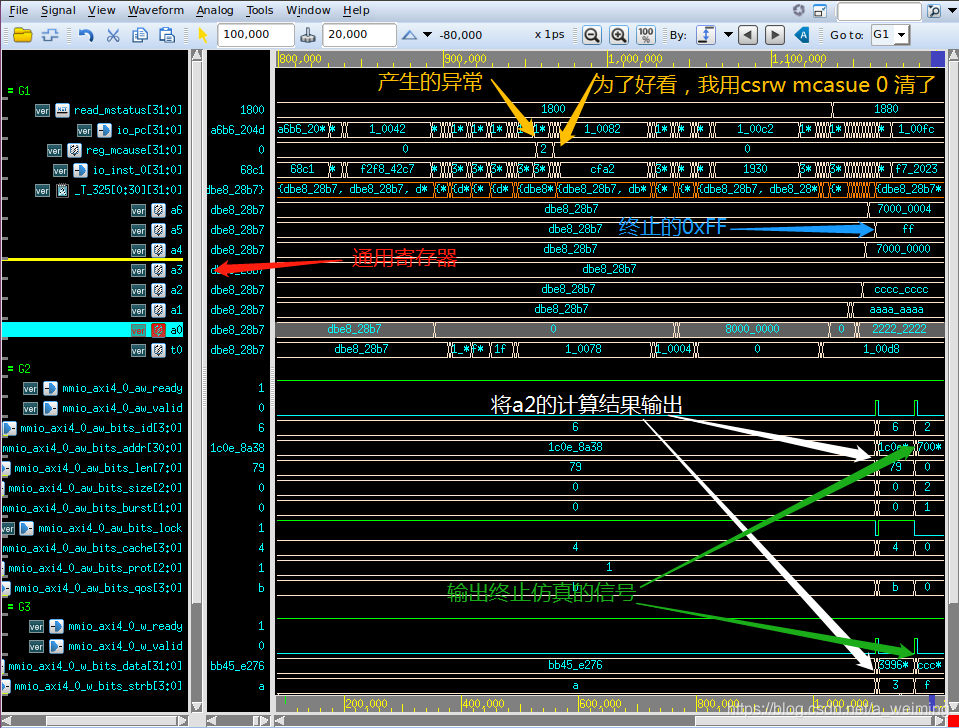Screen dimensions: 959x728
Task: Select signal reg_mcause[31:0]
Action: click(x=134, y=150)
